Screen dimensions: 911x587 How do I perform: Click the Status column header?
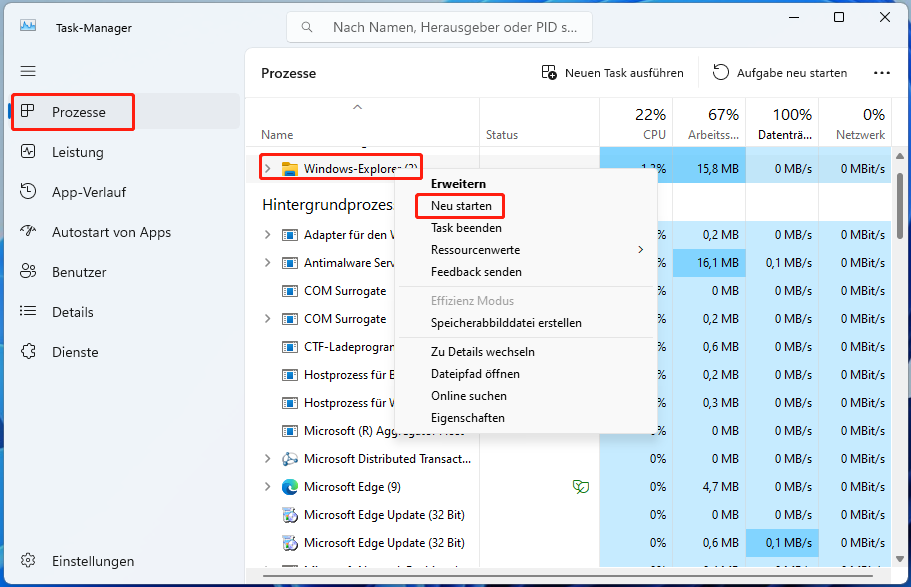click(540, 123)
